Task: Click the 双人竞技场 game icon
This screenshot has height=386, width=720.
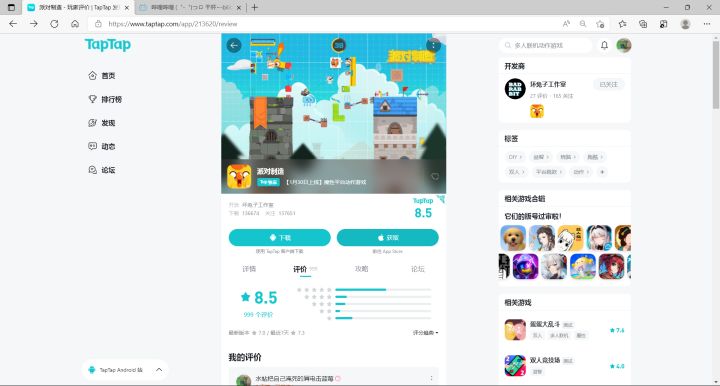Action: [515, 366]
